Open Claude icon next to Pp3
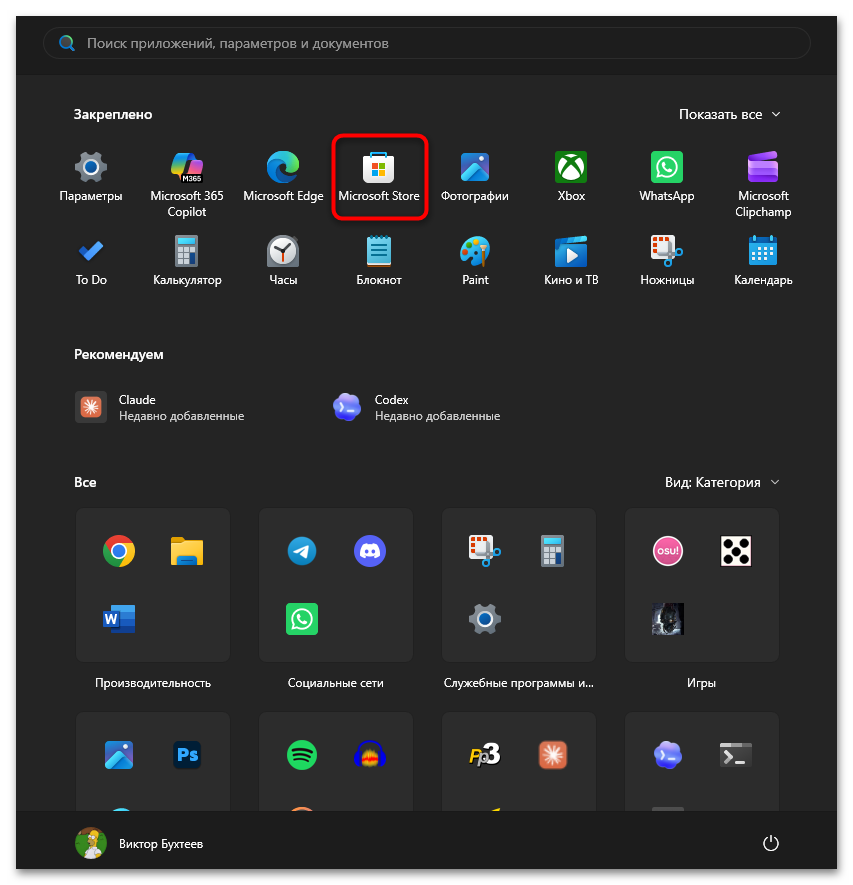Image resolution: width=853 pixels, height=885 pixels. [x=553, y=755]
